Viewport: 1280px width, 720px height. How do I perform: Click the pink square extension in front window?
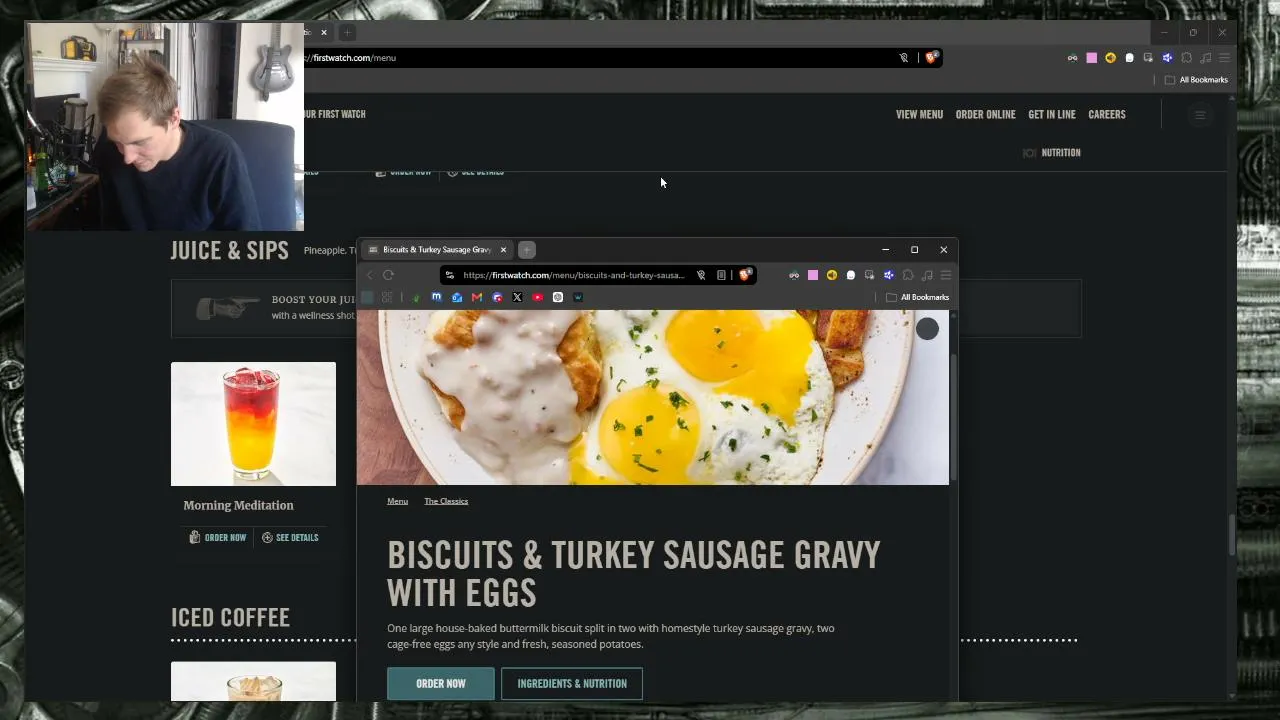pos(813,275)
